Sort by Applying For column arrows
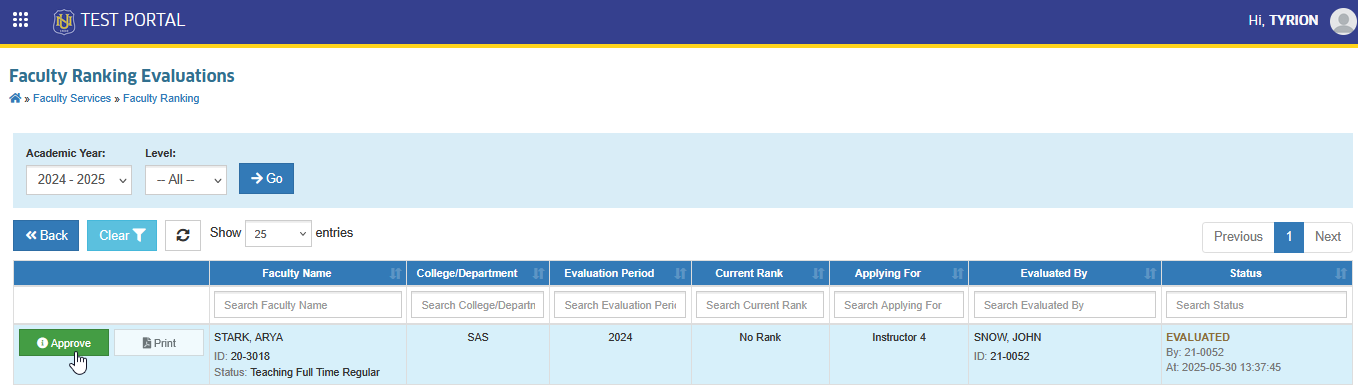The width and height of the screenshot is (1358, 392). tap(955, 273)
